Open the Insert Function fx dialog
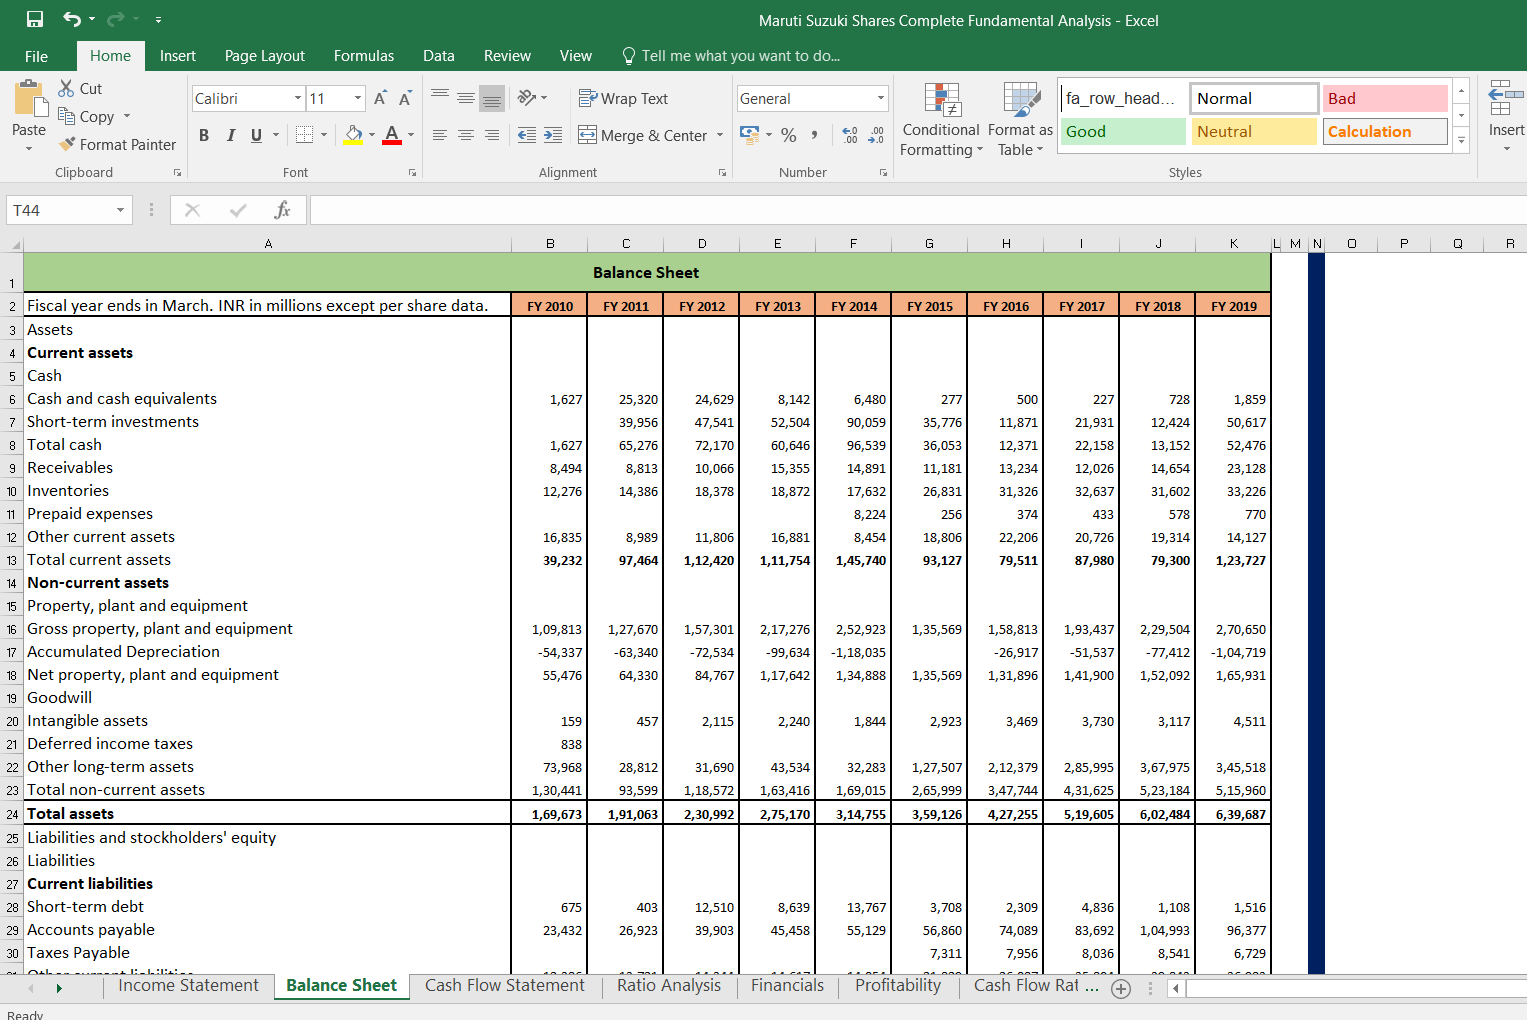Screen dimensions: 1527x1020 coord(283,210)
